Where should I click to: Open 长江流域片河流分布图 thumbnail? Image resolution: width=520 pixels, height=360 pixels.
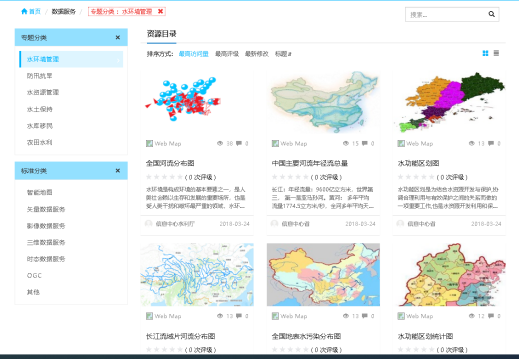(197, 274)
